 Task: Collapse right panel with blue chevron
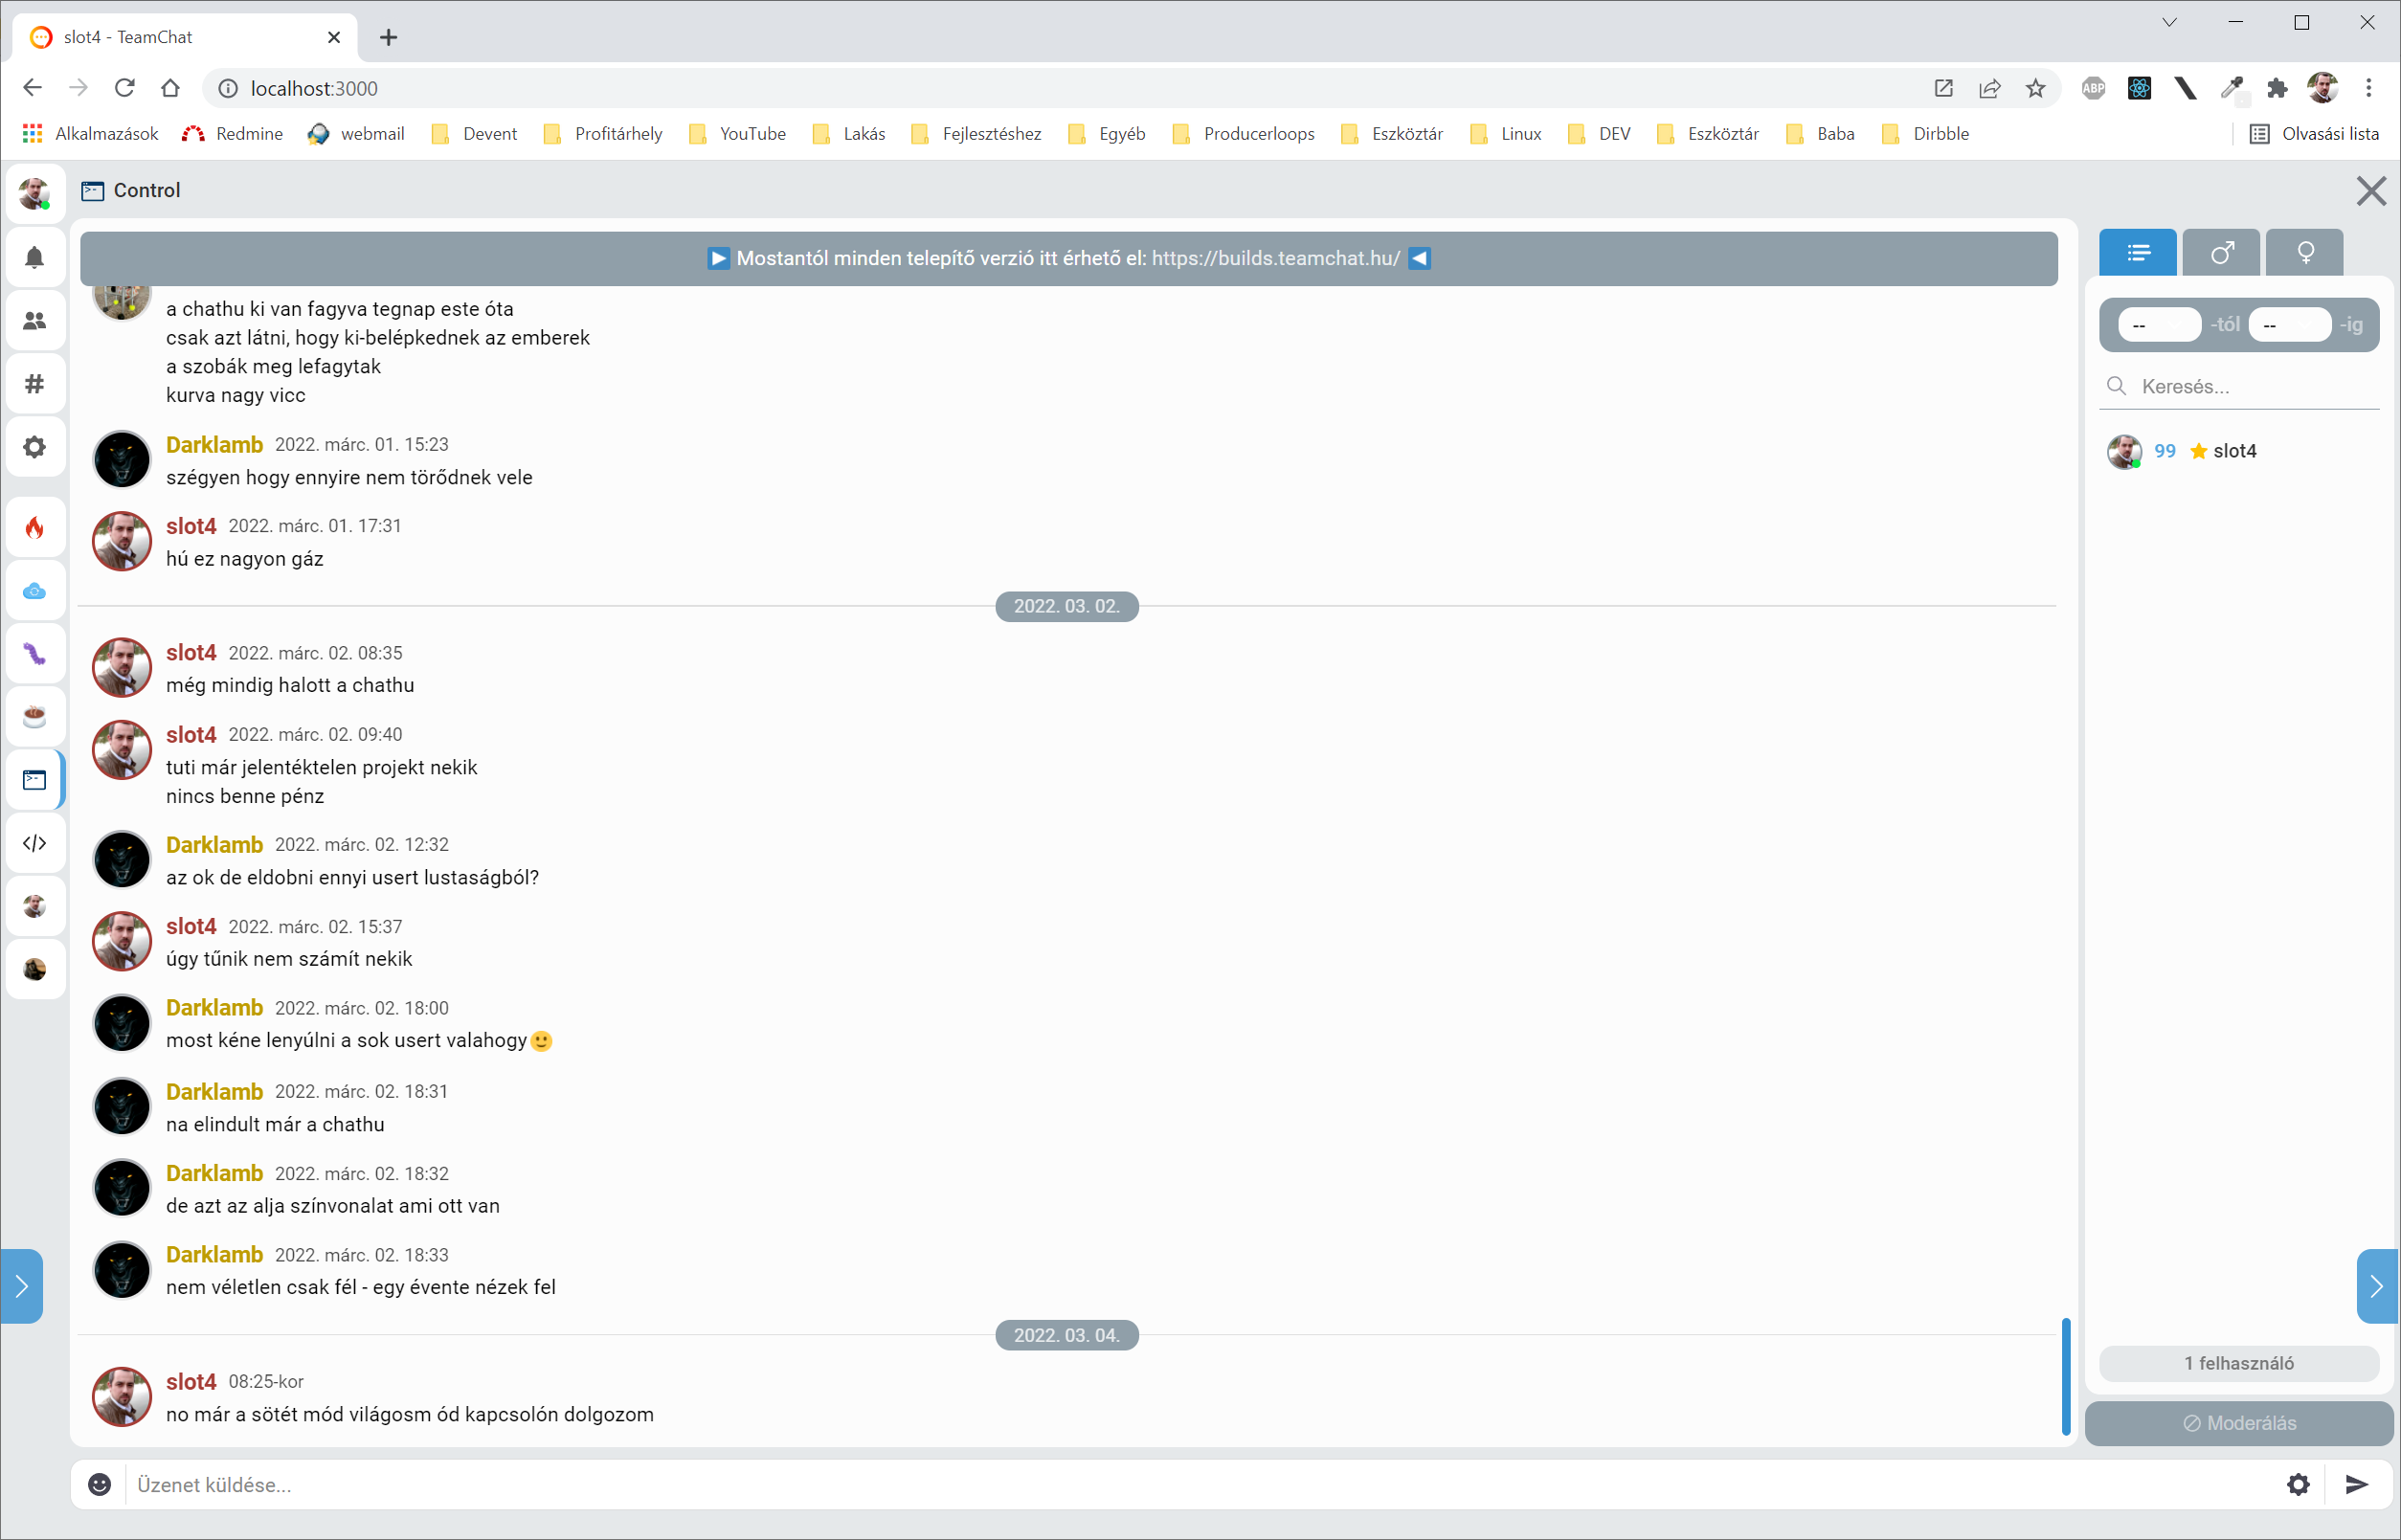point(2377,1286)
